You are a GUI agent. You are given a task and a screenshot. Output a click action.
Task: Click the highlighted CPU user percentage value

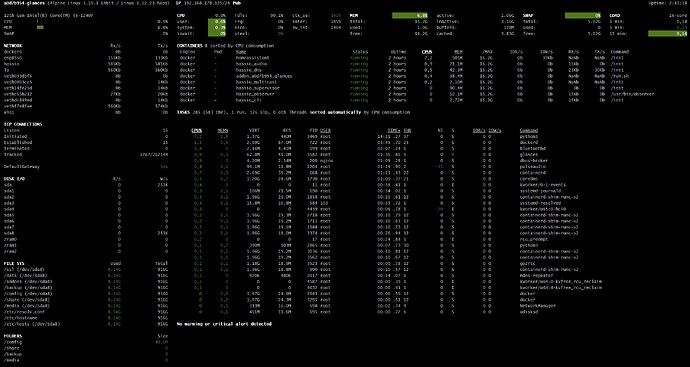(217, 21)
